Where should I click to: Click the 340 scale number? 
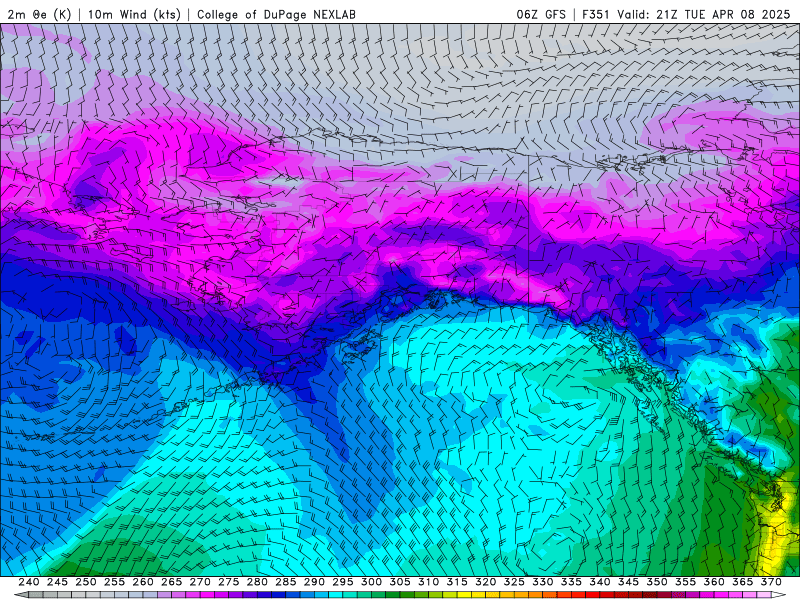point(600,582)
